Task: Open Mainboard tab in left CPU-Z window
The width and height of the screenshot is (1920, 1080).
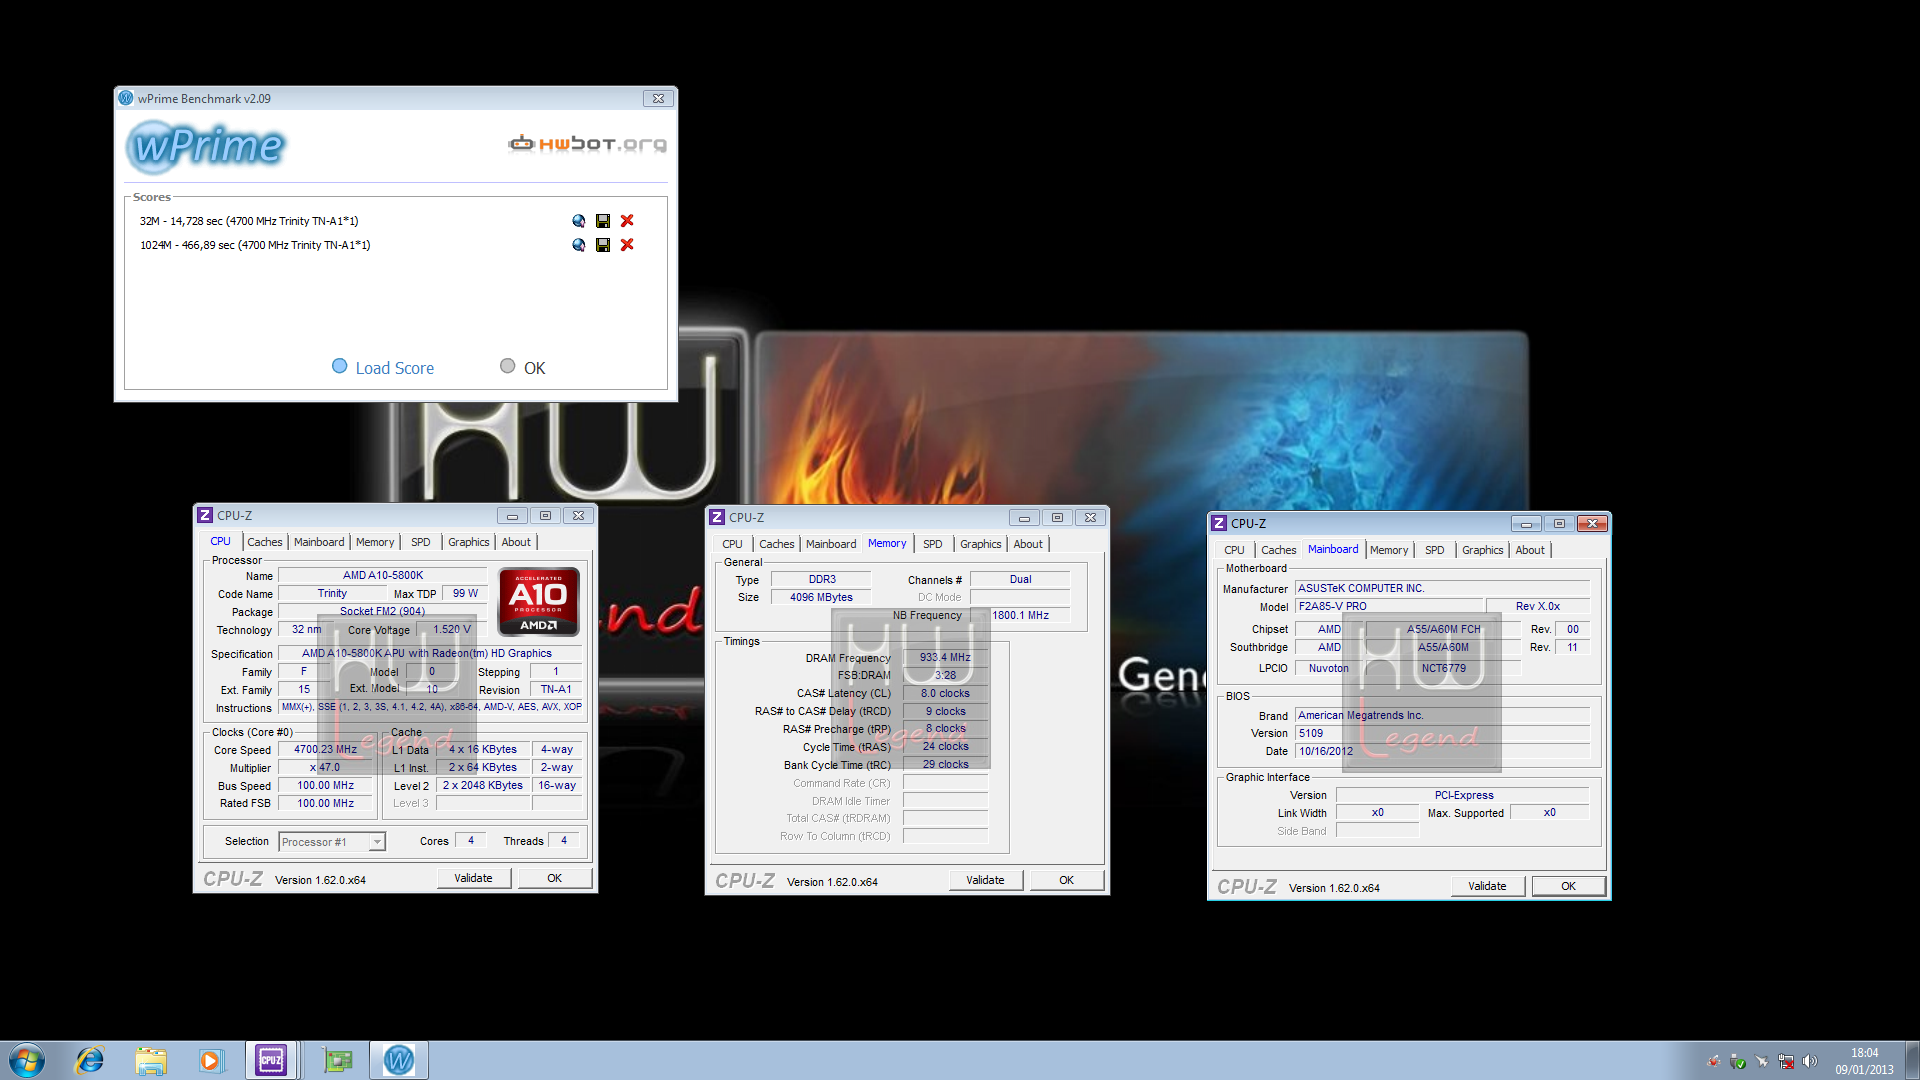Action: [x=319, y=542]
